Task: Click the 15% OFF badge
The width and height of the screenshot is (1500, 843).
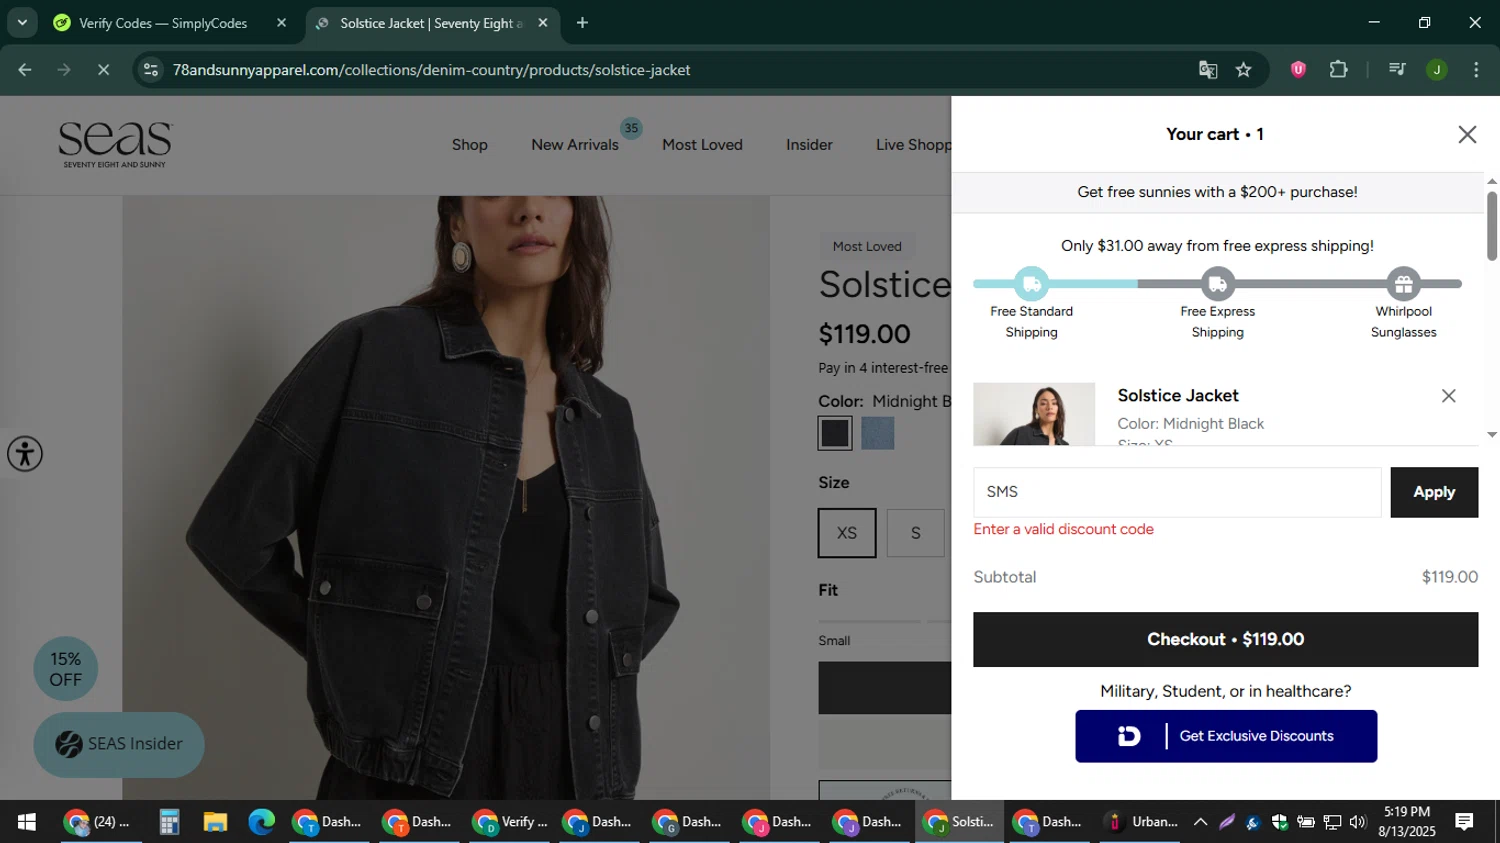Action: [66, 669]
